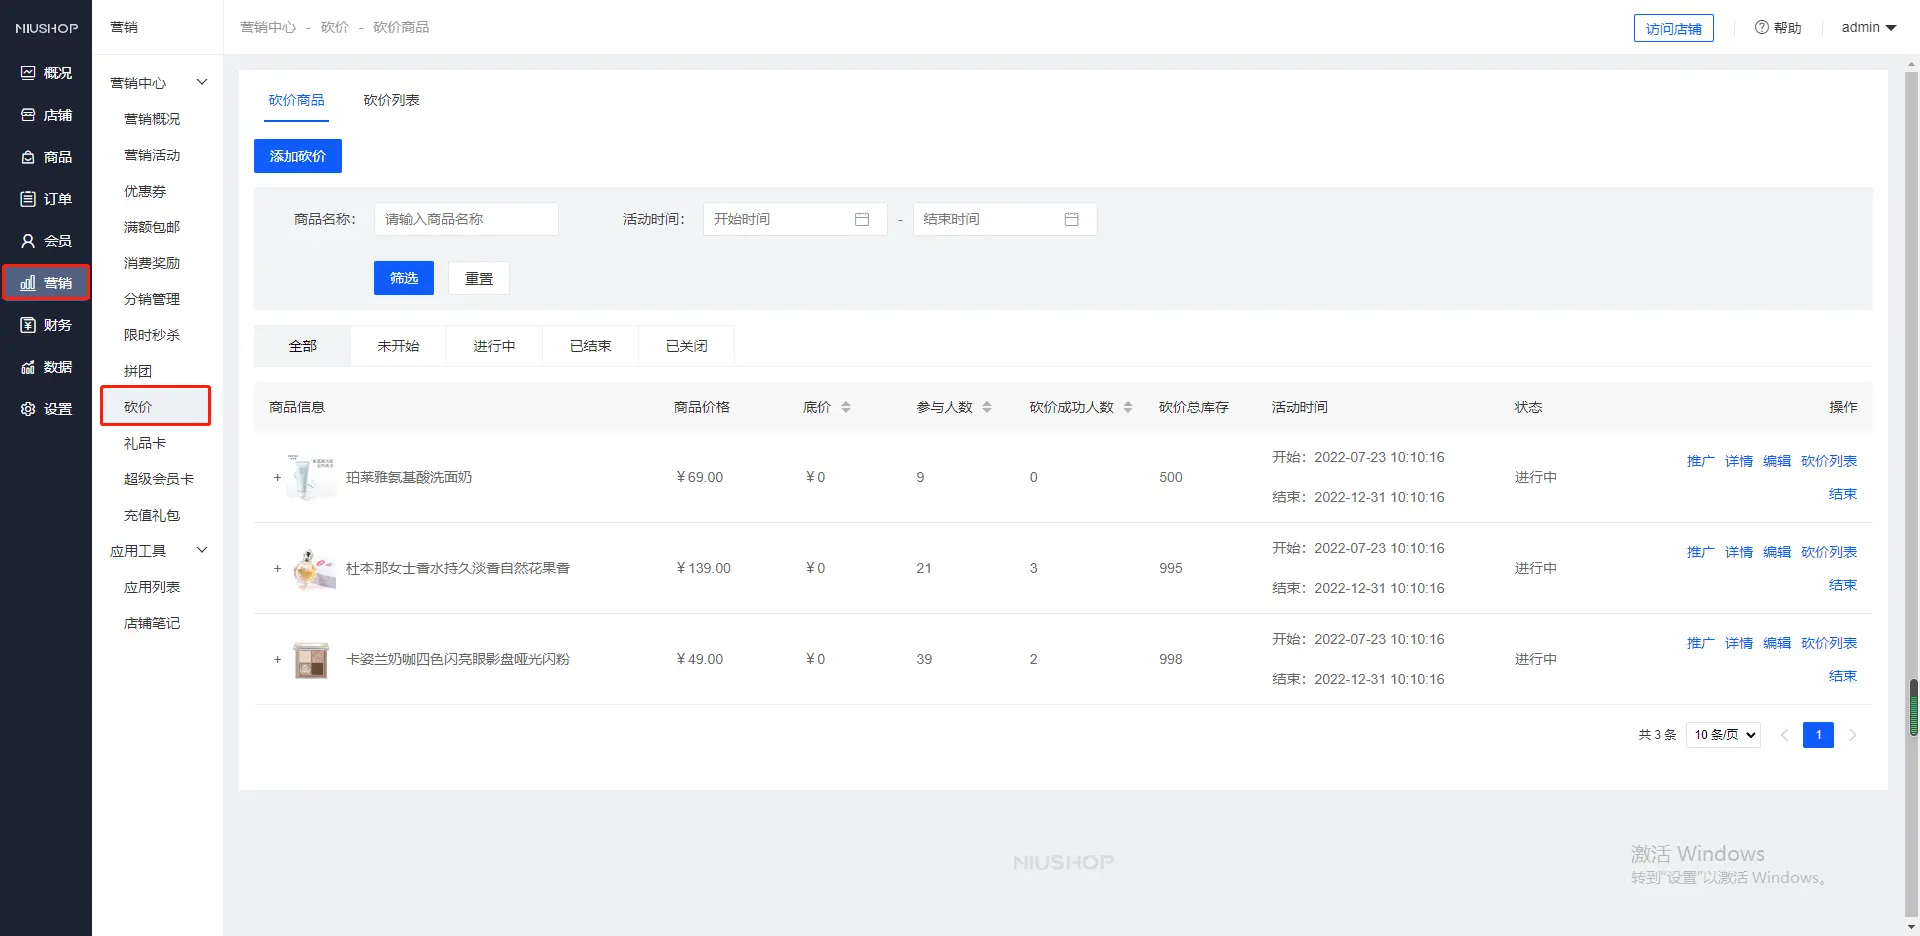Screen dimensions: 1920x936
Task: Open the 概况 overview sidebar icon
Action: (28, 73)
